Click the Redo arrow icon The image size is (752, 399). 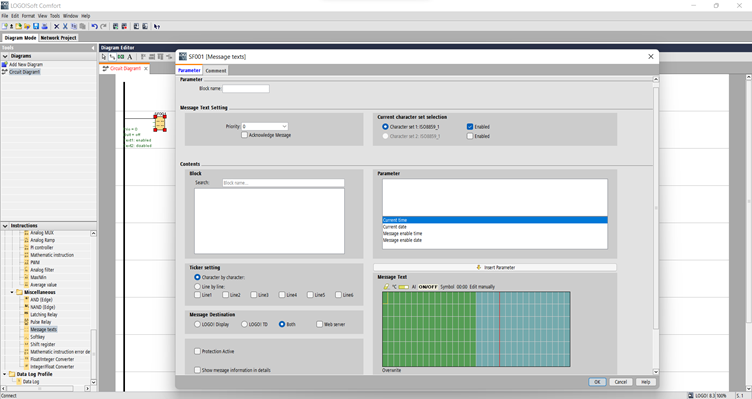click(103, 26)
